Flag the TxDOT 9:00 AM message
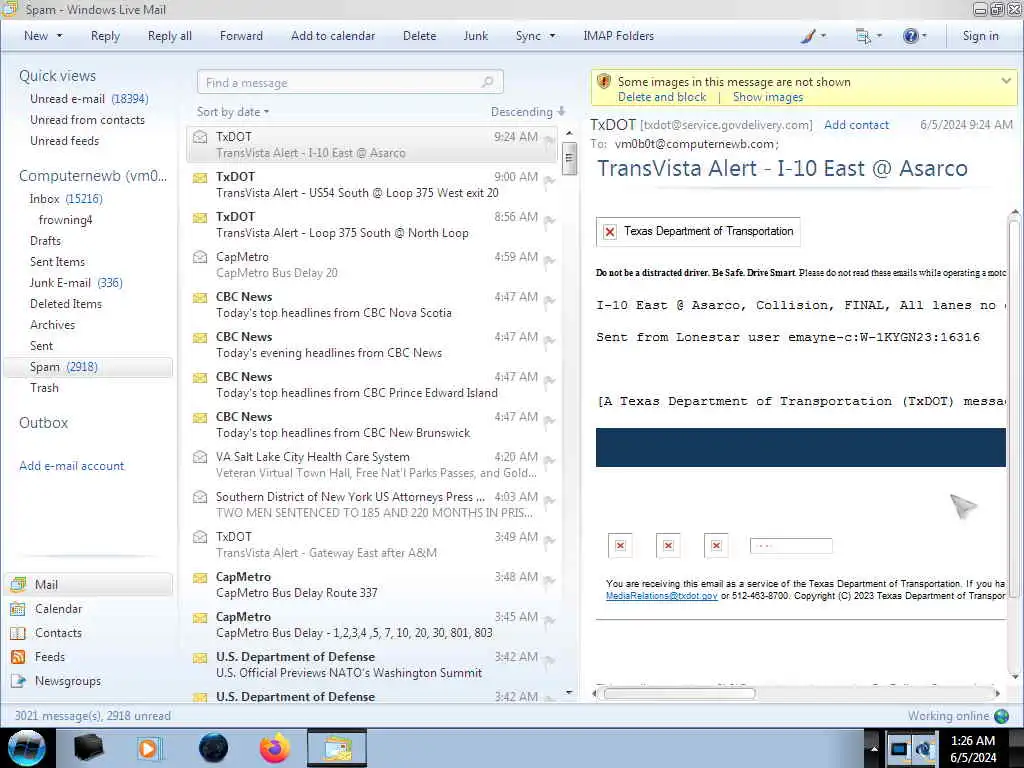This screenshot has width=1024, height=768. pos(549,180)
